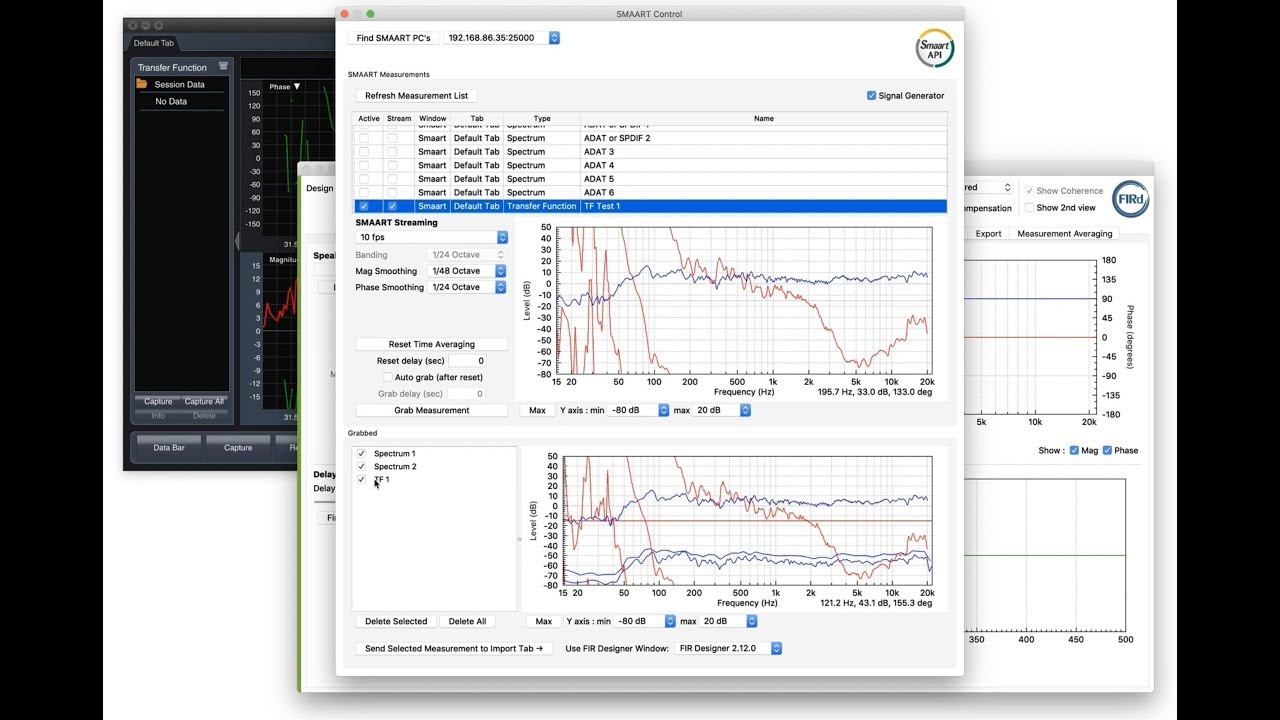Open upper graph Y axis min -80 dB dropdown

(640, 410)
